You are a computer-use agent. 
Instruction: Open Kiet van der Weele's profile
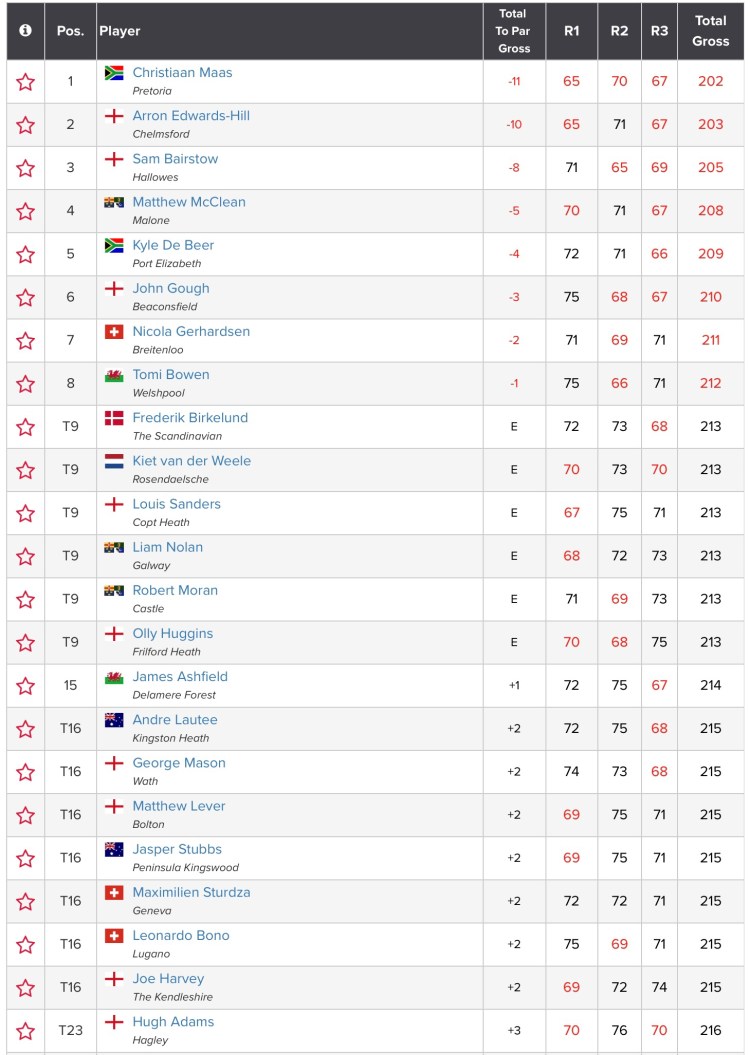tap(191, 461)
